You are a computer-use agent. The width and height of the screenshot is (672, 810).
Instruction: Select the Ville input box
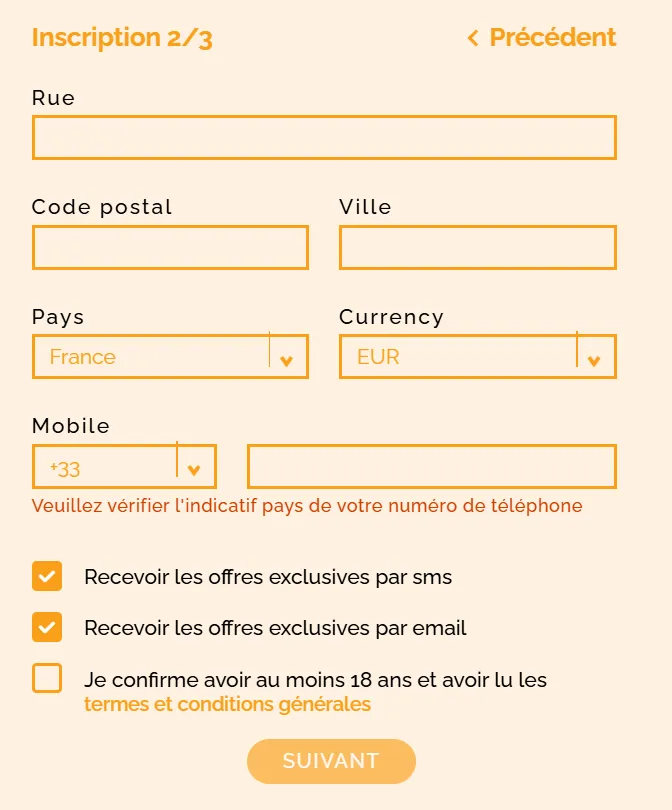pos(477,248)
